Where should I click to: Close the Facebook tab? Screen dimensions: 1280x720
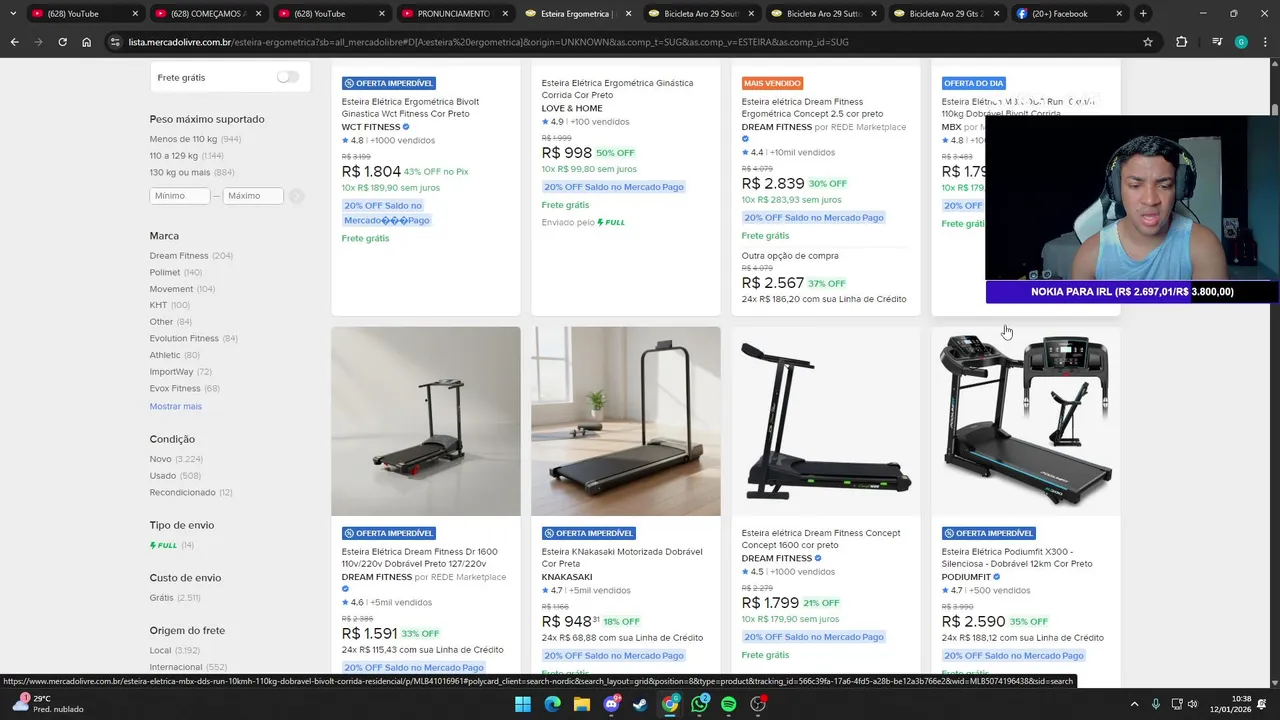pos(1119,14)
